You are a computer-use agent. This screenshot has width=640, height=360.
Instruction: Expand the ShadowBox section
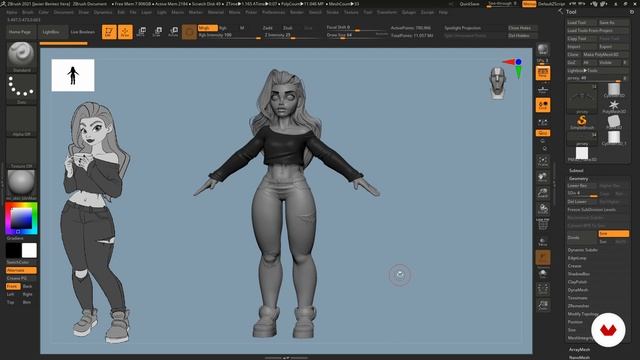579,274
